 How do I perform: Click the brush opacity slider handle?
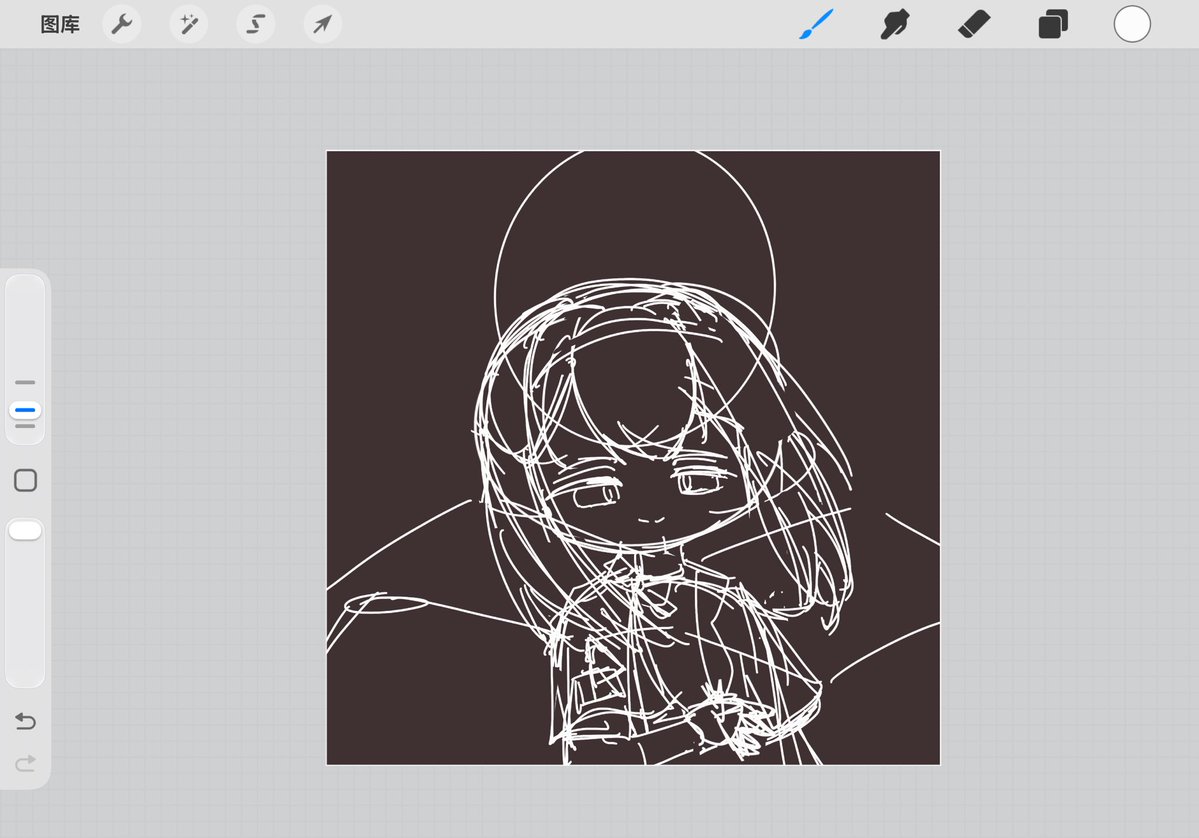coord(25,531)
